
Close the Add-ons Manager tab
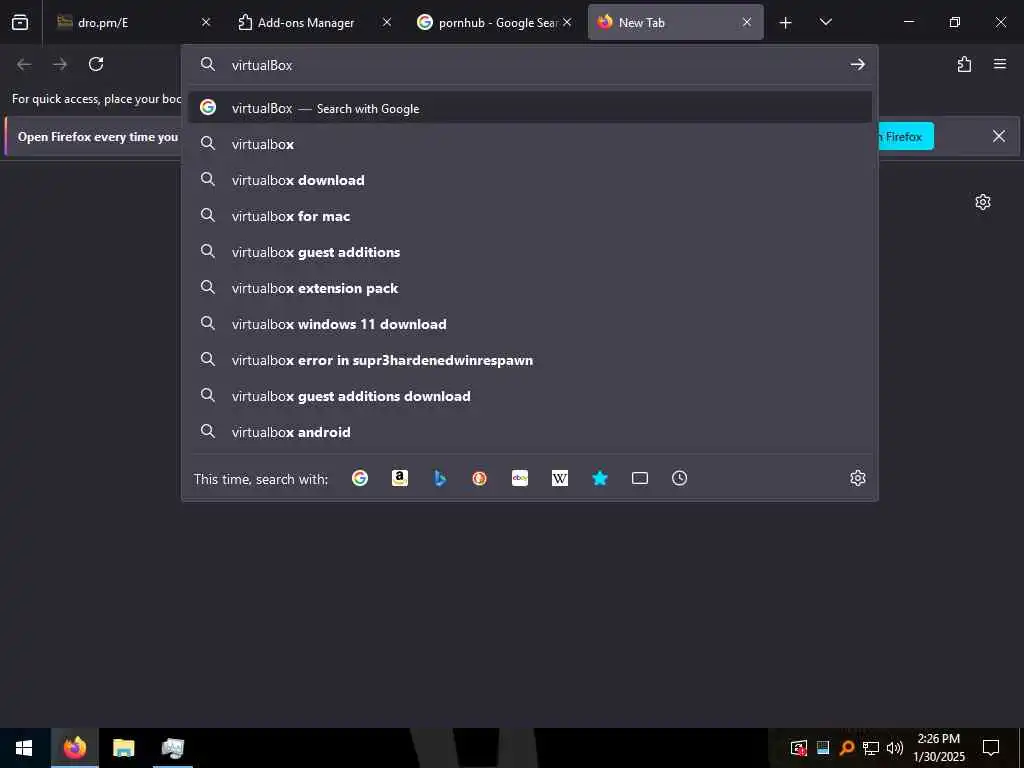tap(387, 22)
